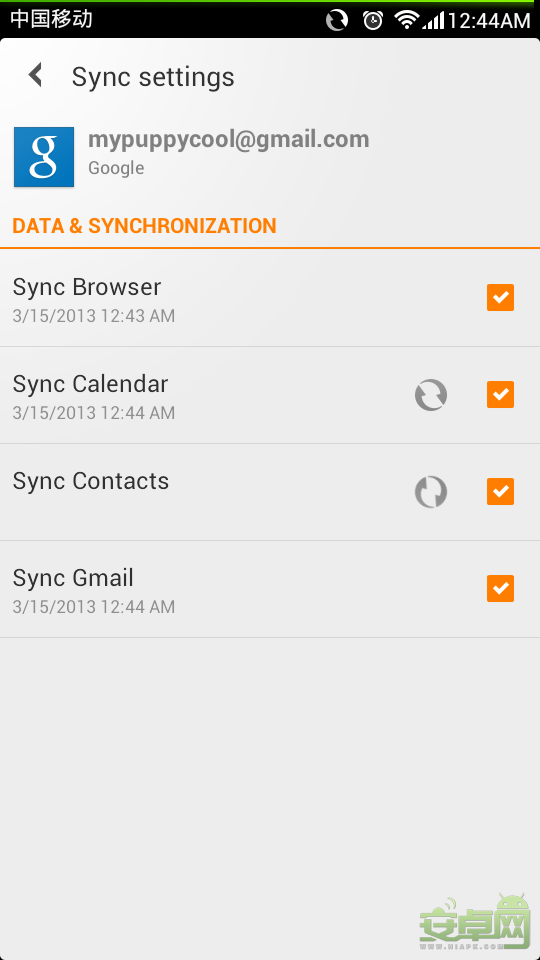
Task: Uncheck the Sync Browser checkbox
Action: [500, 298]
